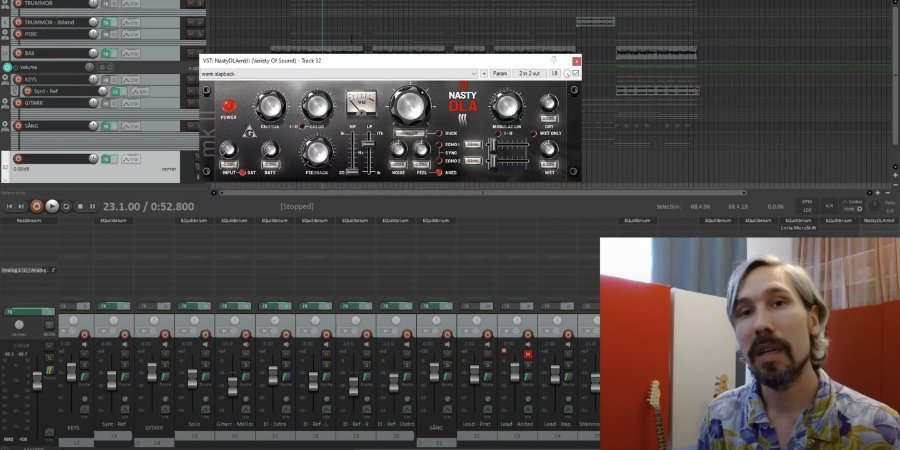Start playback with the transport Play button

[52, 206]
